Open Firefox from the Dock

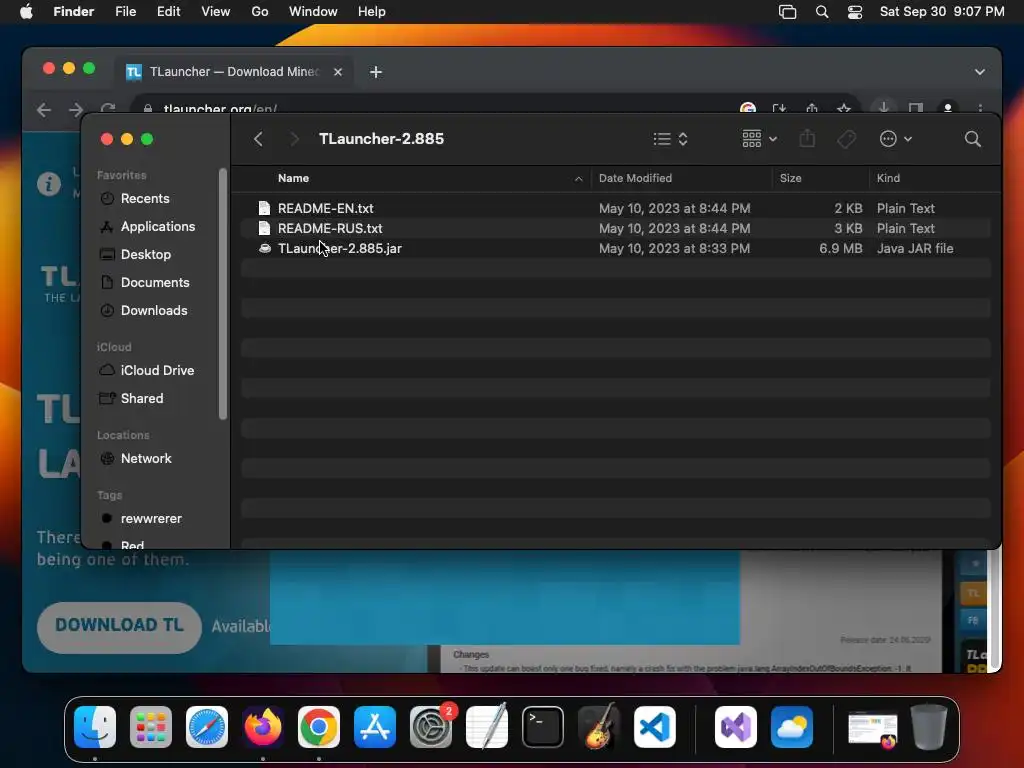click(x=263, y=727)
